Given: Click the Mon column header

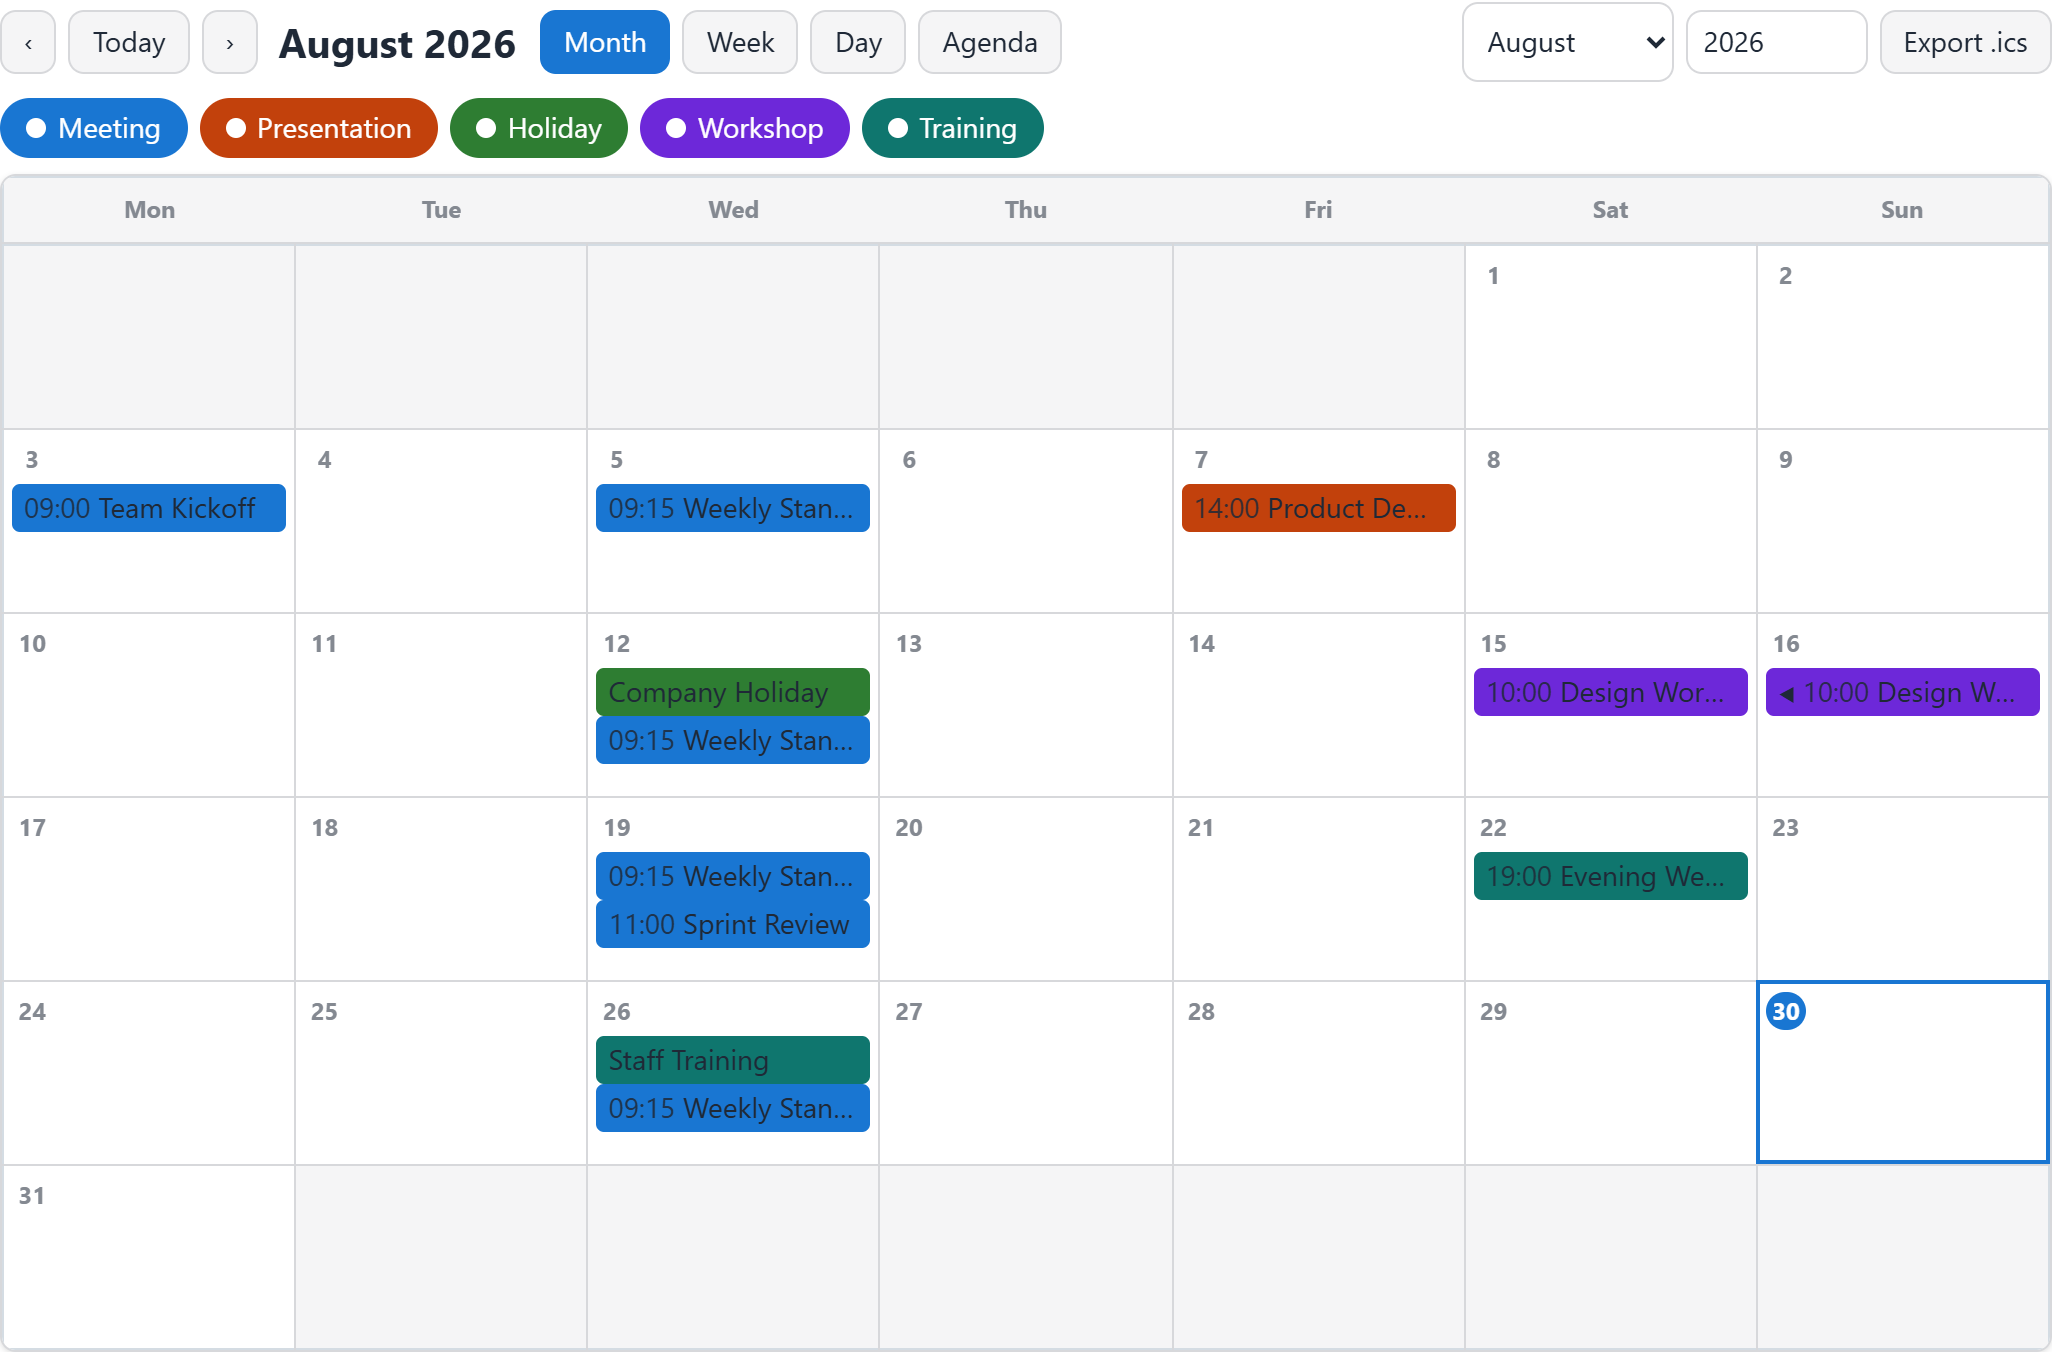Looking at the screenshot, I should (x=150, y=210).
